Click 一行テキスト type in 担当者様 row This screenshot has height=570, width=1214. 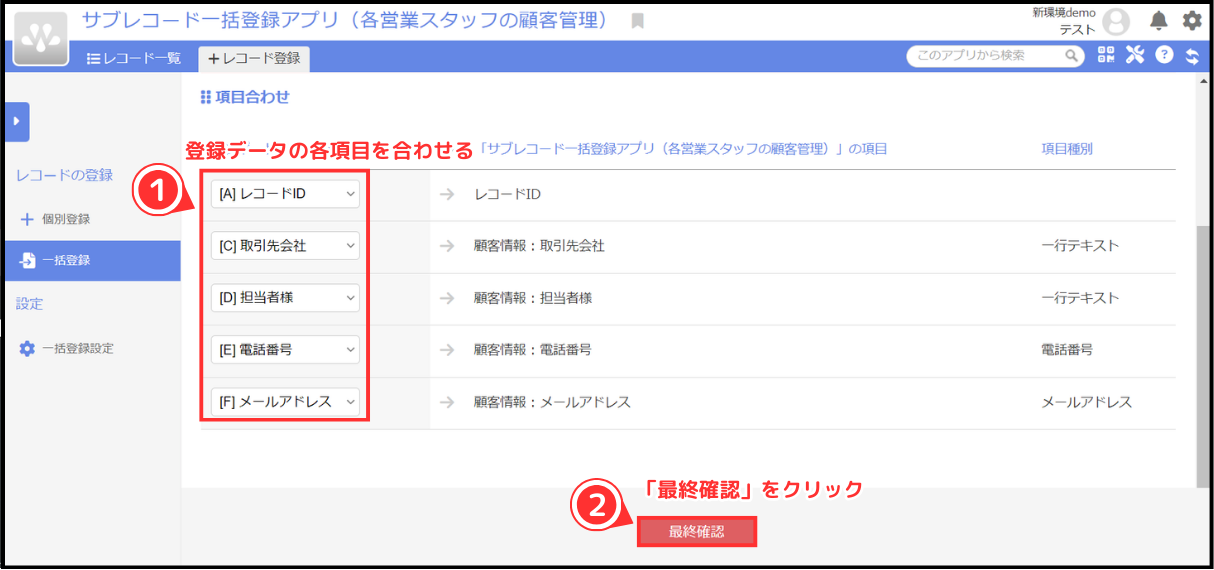[x=1080, y=298]
